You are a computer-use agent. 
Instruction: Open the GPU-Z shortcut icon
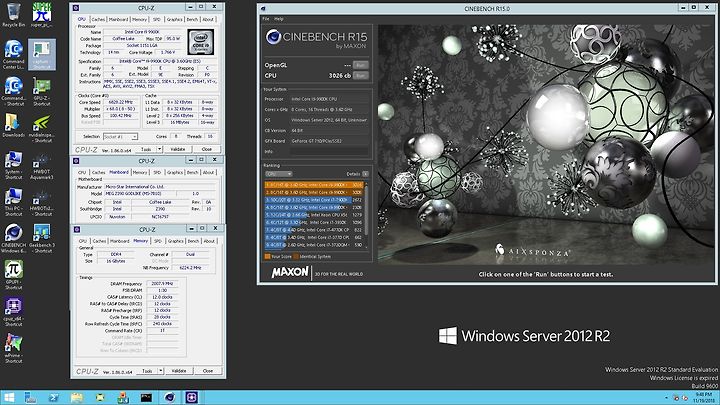click(x=42, y=91)
